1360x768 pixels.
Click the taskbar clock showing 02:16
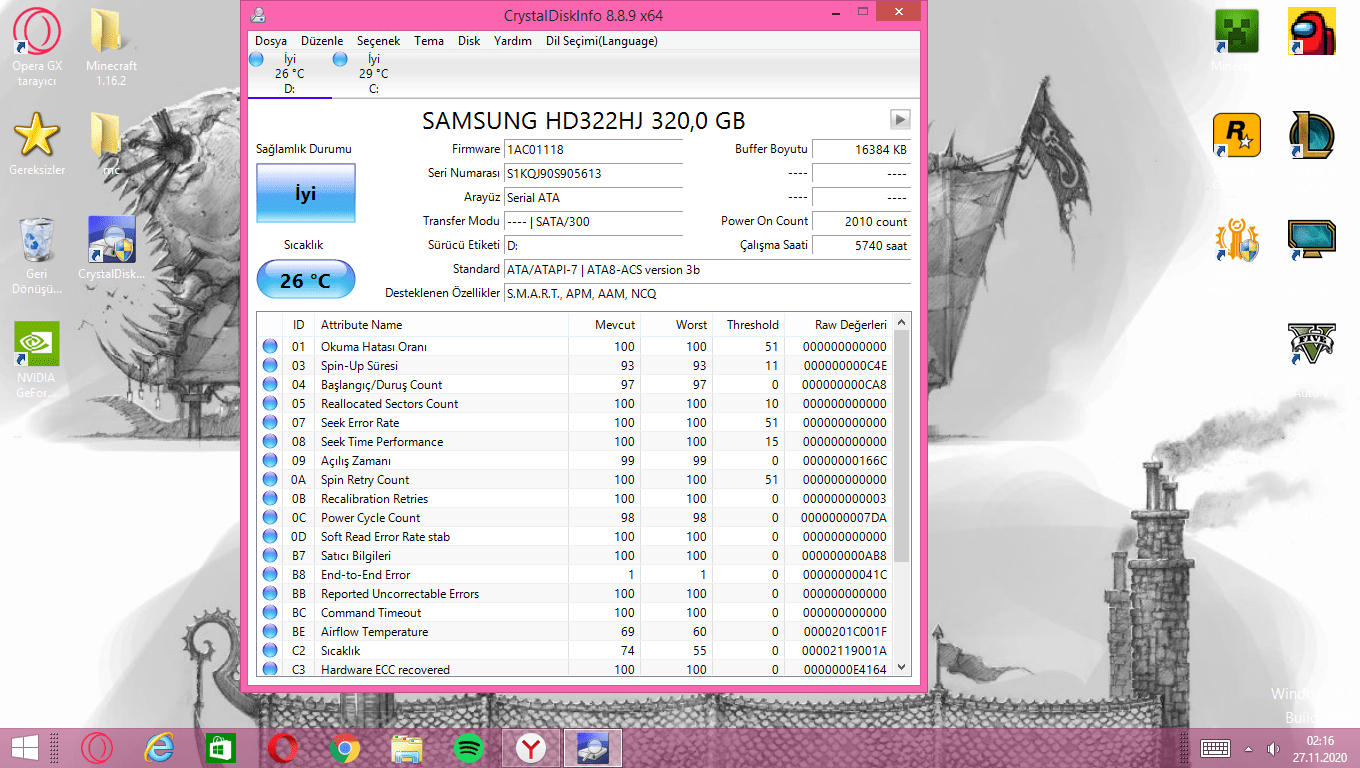1320,748
